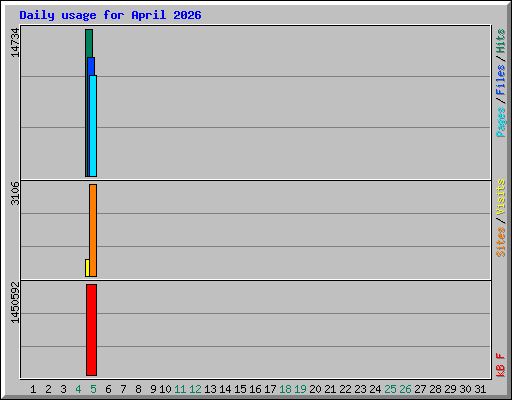Screen dimensions: 512x400
Task: Select the 1450592 axis value
Action: pos(15,303)
